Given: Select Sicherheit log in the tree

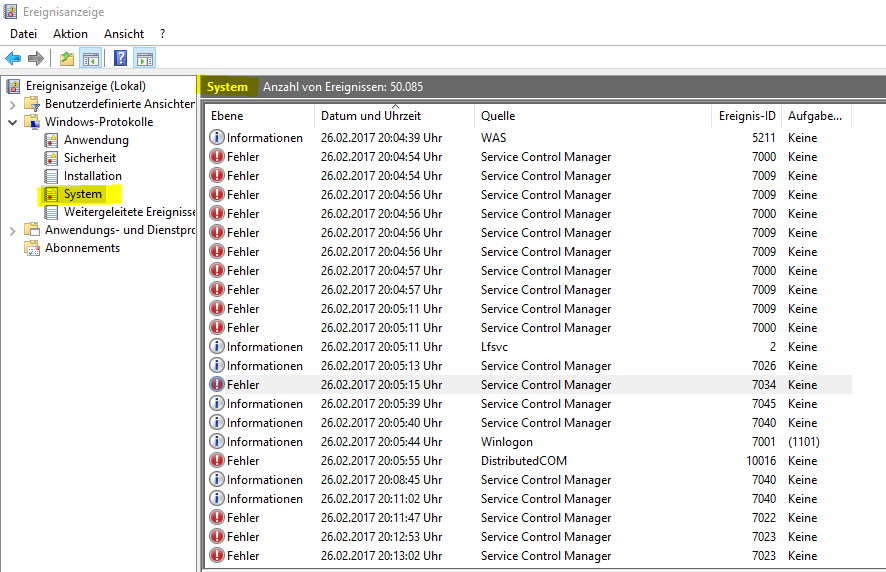Looking at the screenshot, I should (x=89, y=158).
